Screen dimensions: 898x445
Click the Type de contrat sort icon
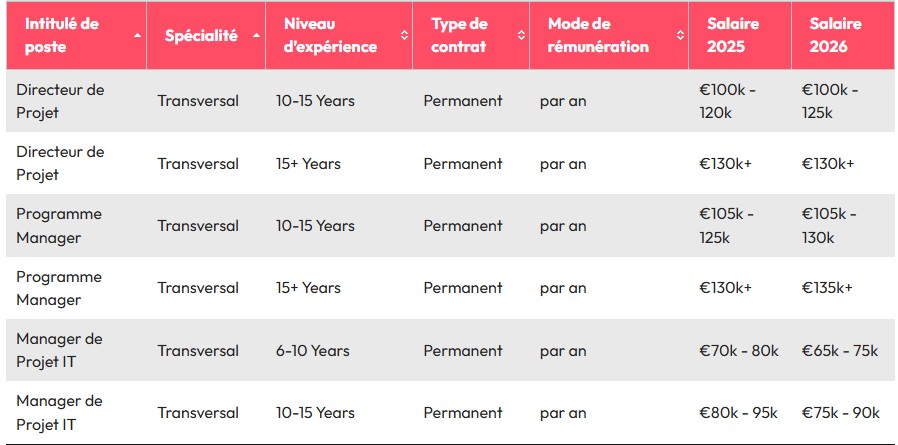tap(521, 35)
